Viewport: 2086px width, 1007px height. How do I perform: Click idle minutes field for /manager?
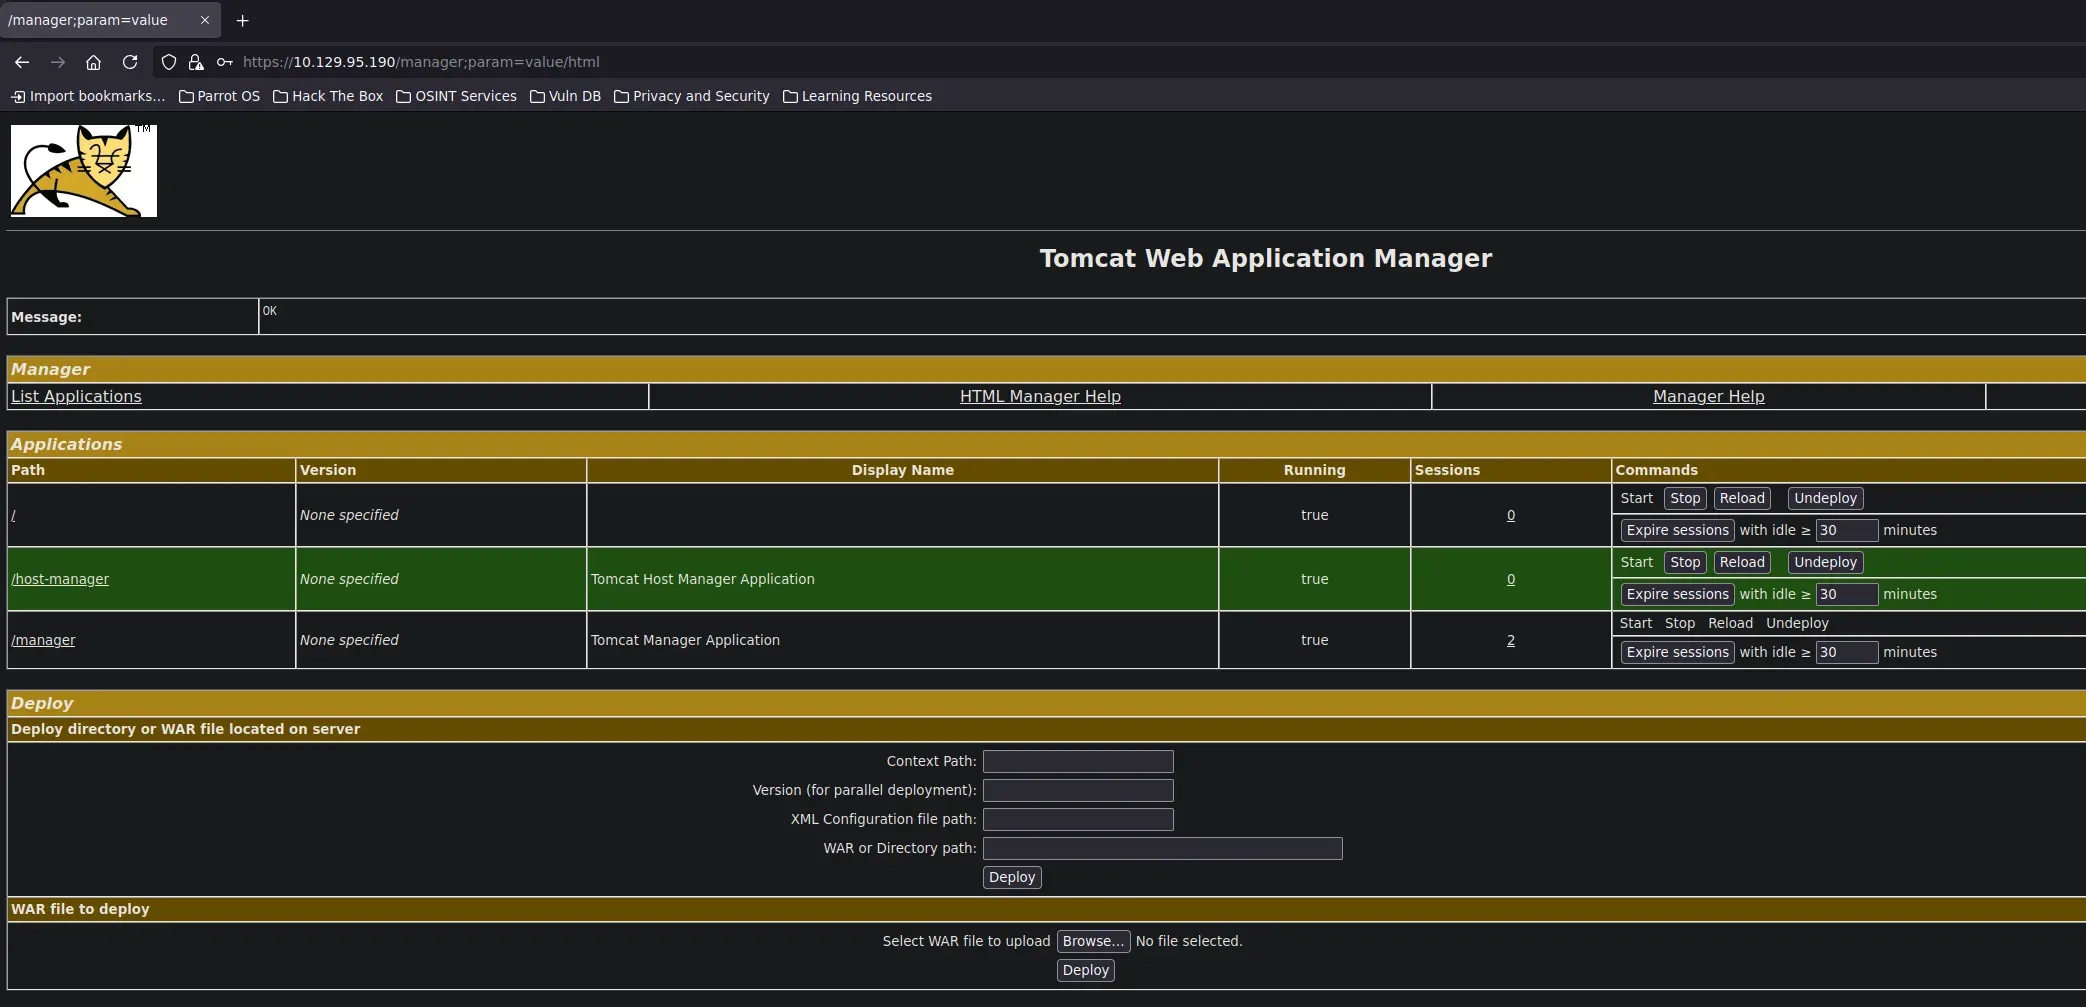(x=1847, y=652)
